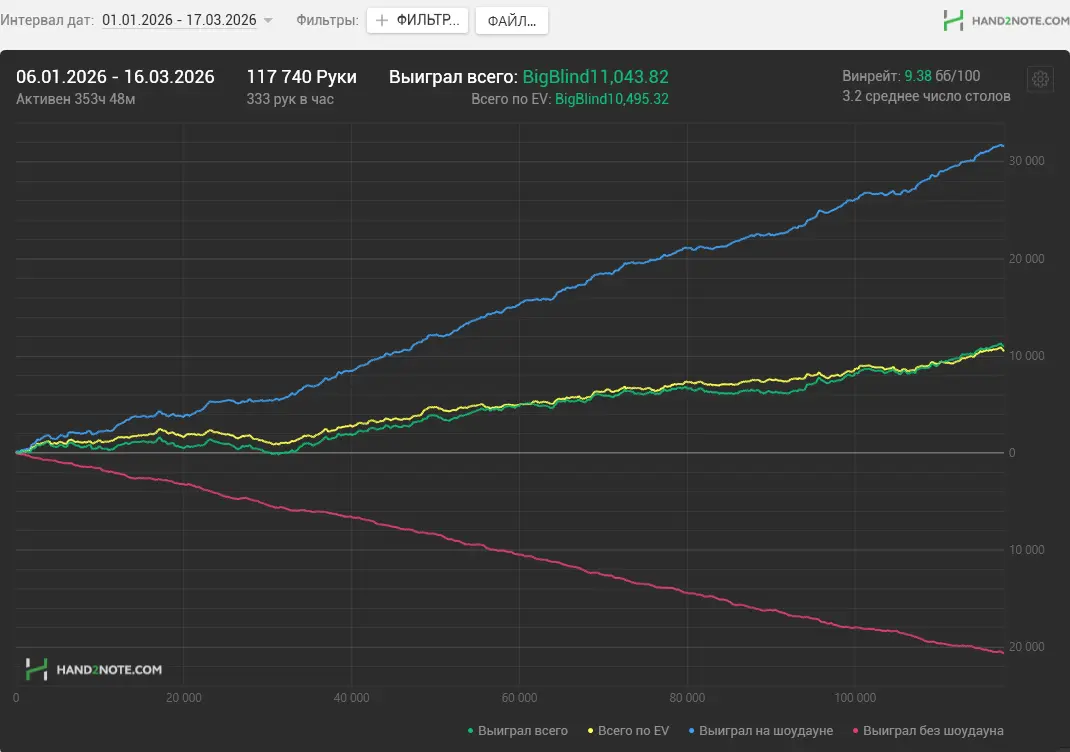Click the blue dot beside Выиграл на шоудауне
The width and height of the screenshot is (1070, 752).
[692, 731]
